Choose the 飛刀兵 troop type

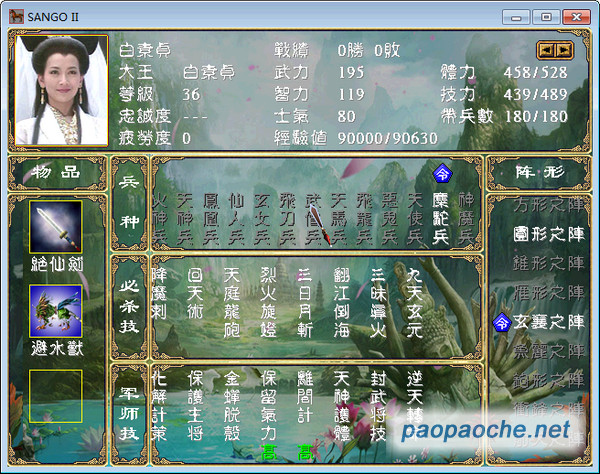[288, 219]
